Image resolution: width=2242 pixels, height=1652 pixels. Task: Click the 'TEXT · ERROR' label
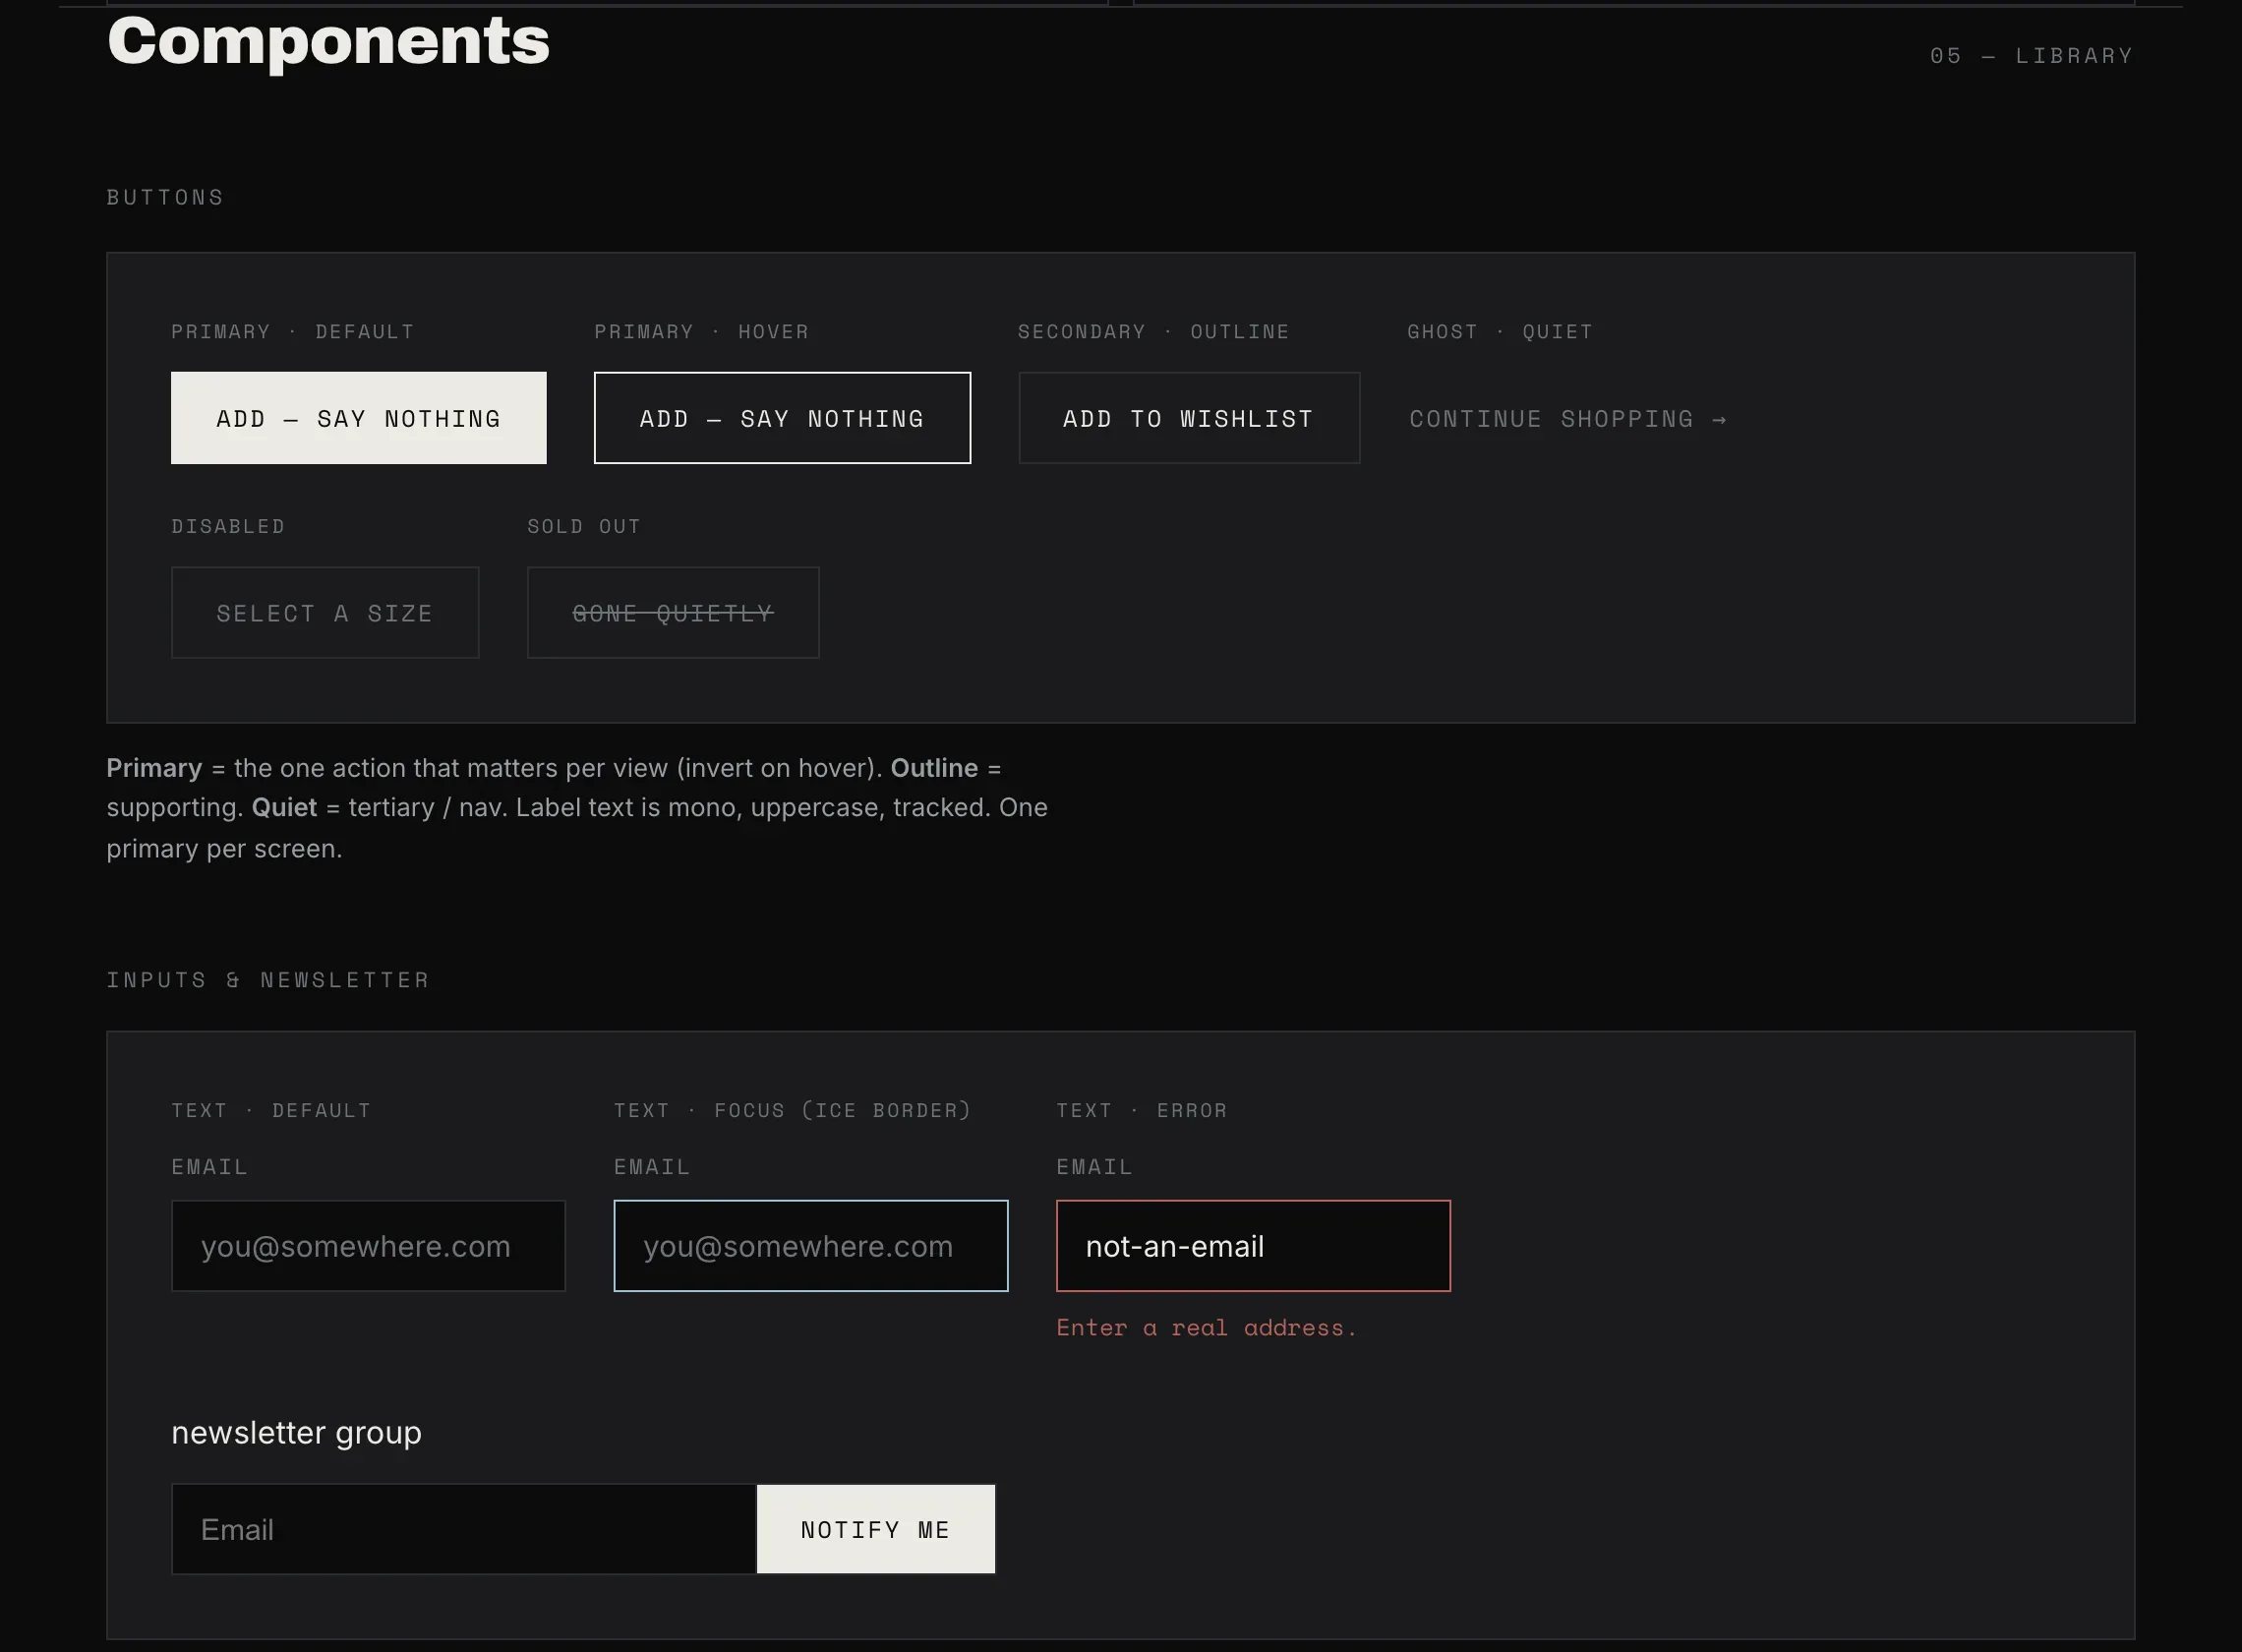tap(1141, 1111)
